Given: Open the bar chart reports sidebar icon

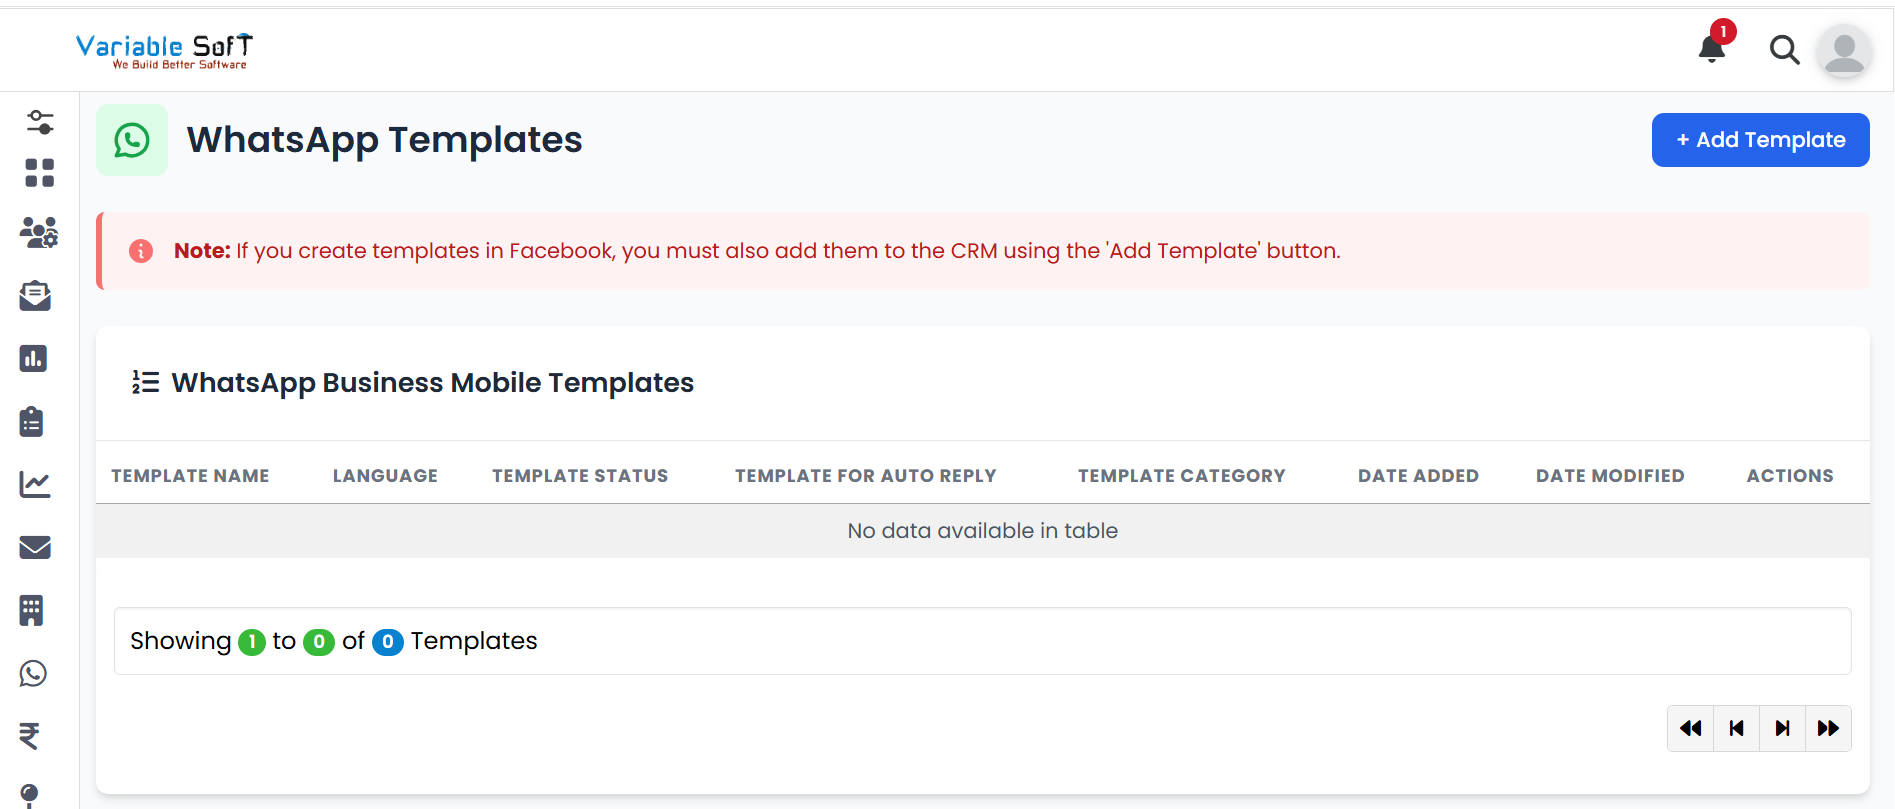Looking at the screenshot, I should point(33,358).
